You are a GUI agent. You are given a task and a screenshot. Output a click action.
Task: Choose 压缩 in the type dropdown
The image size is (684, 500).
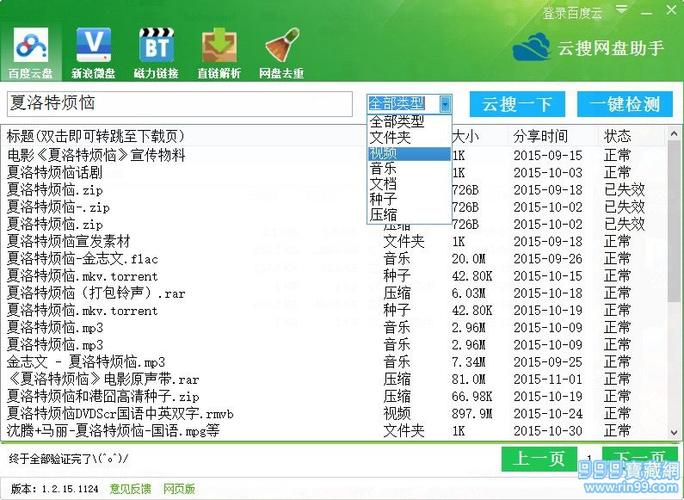coord(409,215)
